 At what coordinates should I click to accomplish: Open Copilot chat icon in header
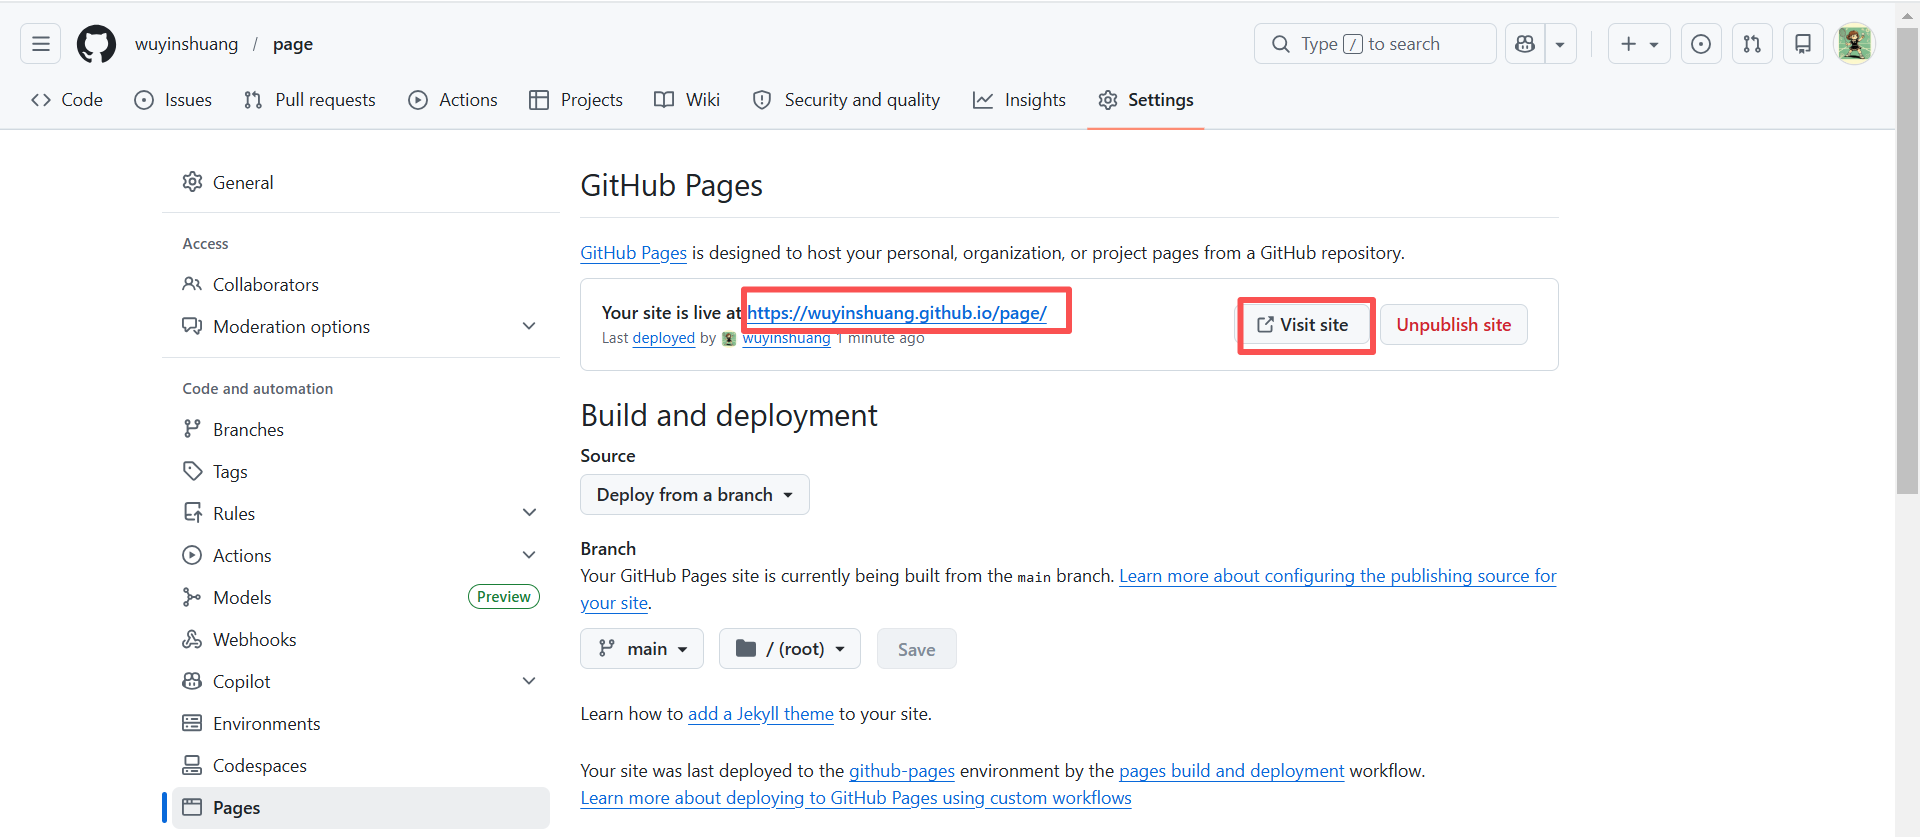1525,44
